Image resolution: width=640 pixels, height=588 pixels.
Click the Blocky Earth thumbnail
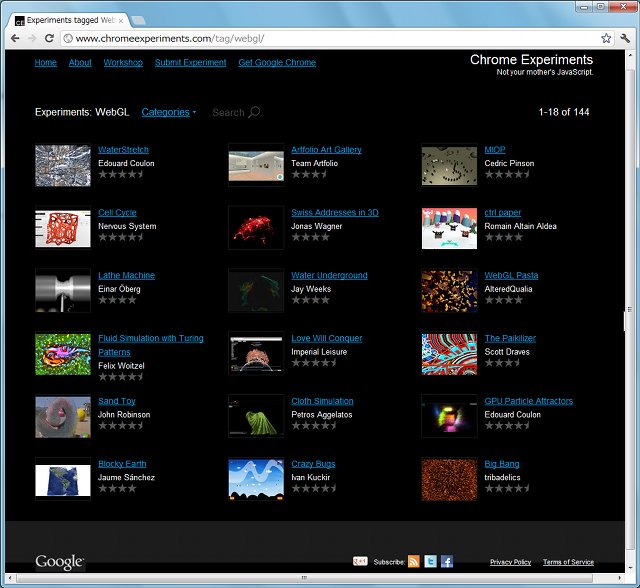[63, 479]
